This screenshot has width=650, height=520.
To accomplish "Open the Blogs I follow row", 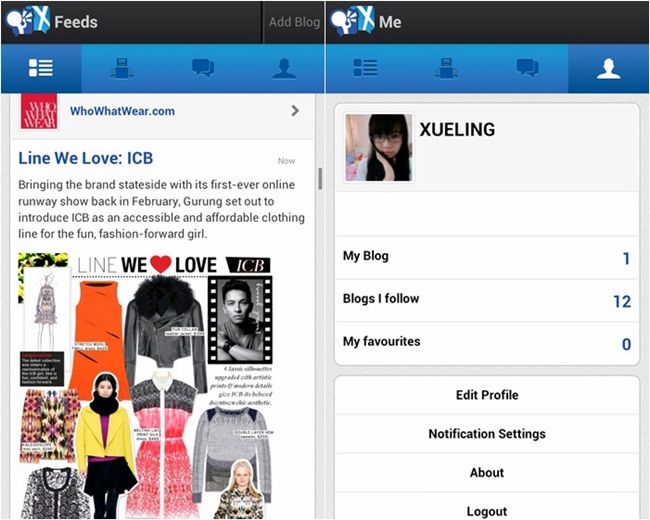I will 487,300.
